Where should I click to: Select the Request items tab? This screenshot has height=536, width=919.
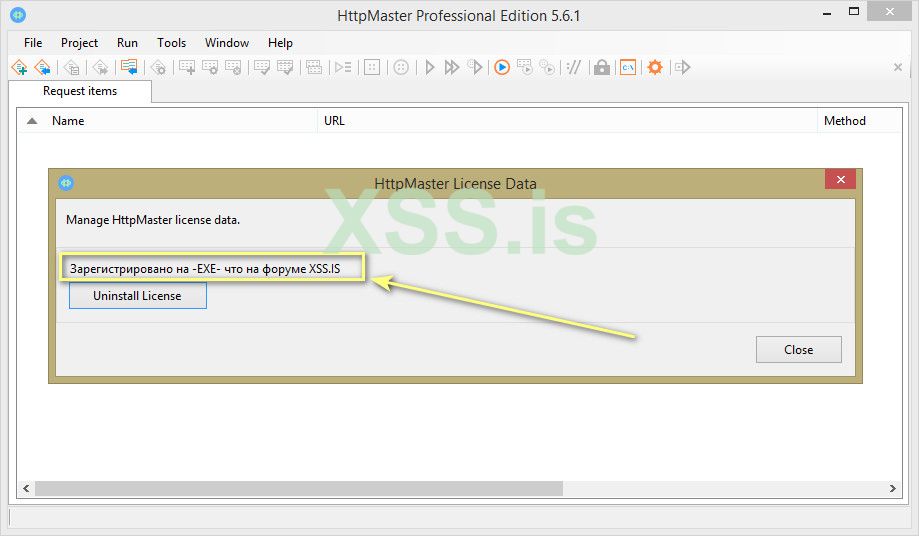[80, 91]
